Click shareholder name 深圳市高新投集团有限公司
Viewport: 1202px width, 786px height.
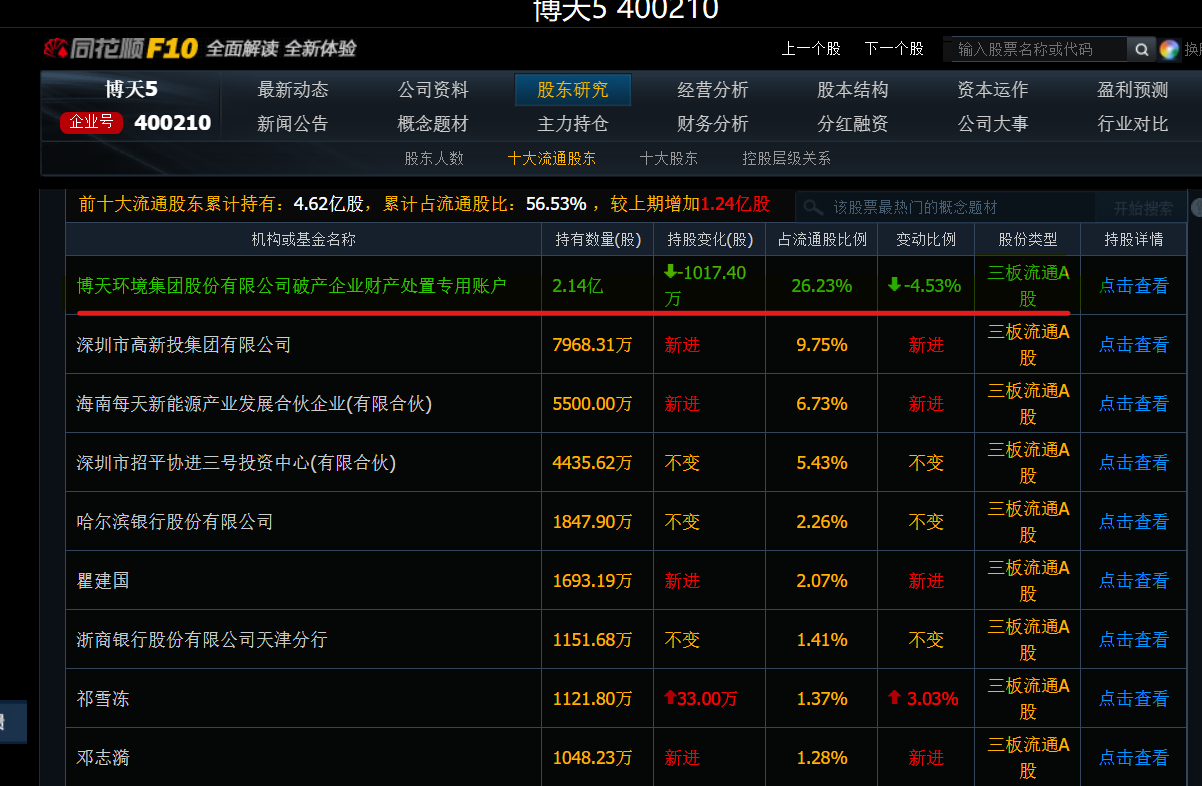pos(184,345)
